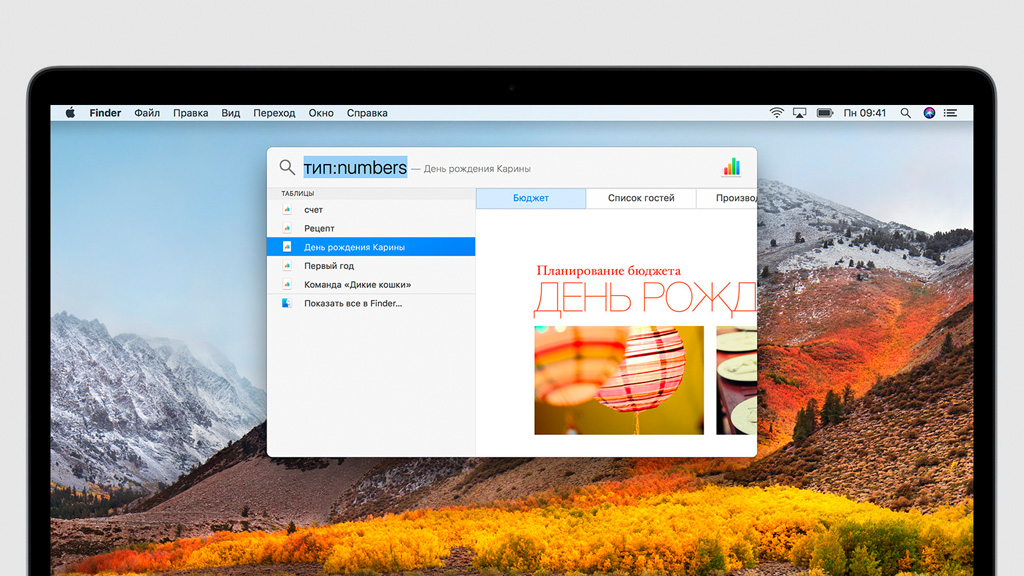
Task: Open the Apple menu
Action: click(x=70, y=113)
